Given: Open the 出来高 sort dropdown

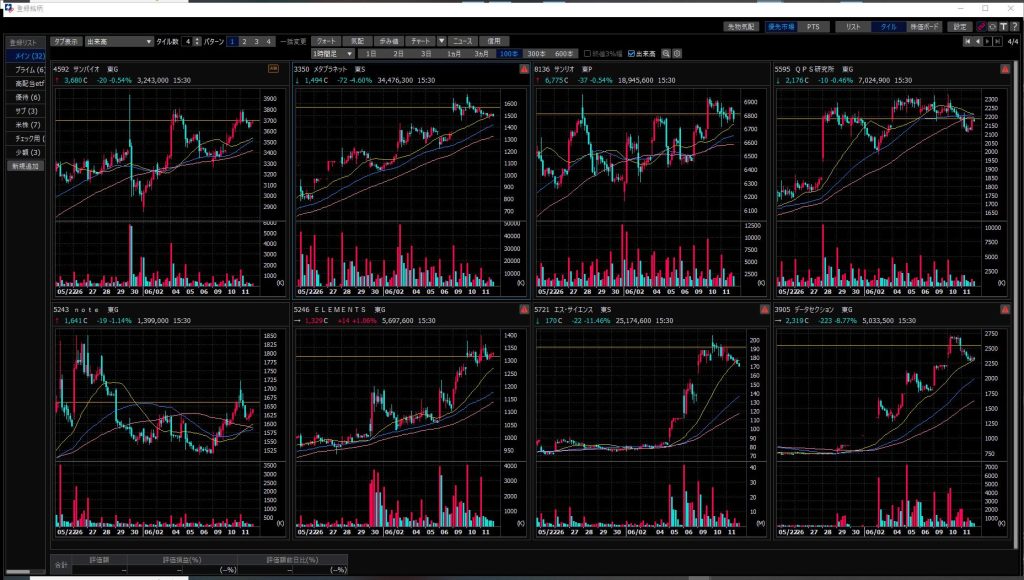Looking at the screenshot, I should [118, 41].
